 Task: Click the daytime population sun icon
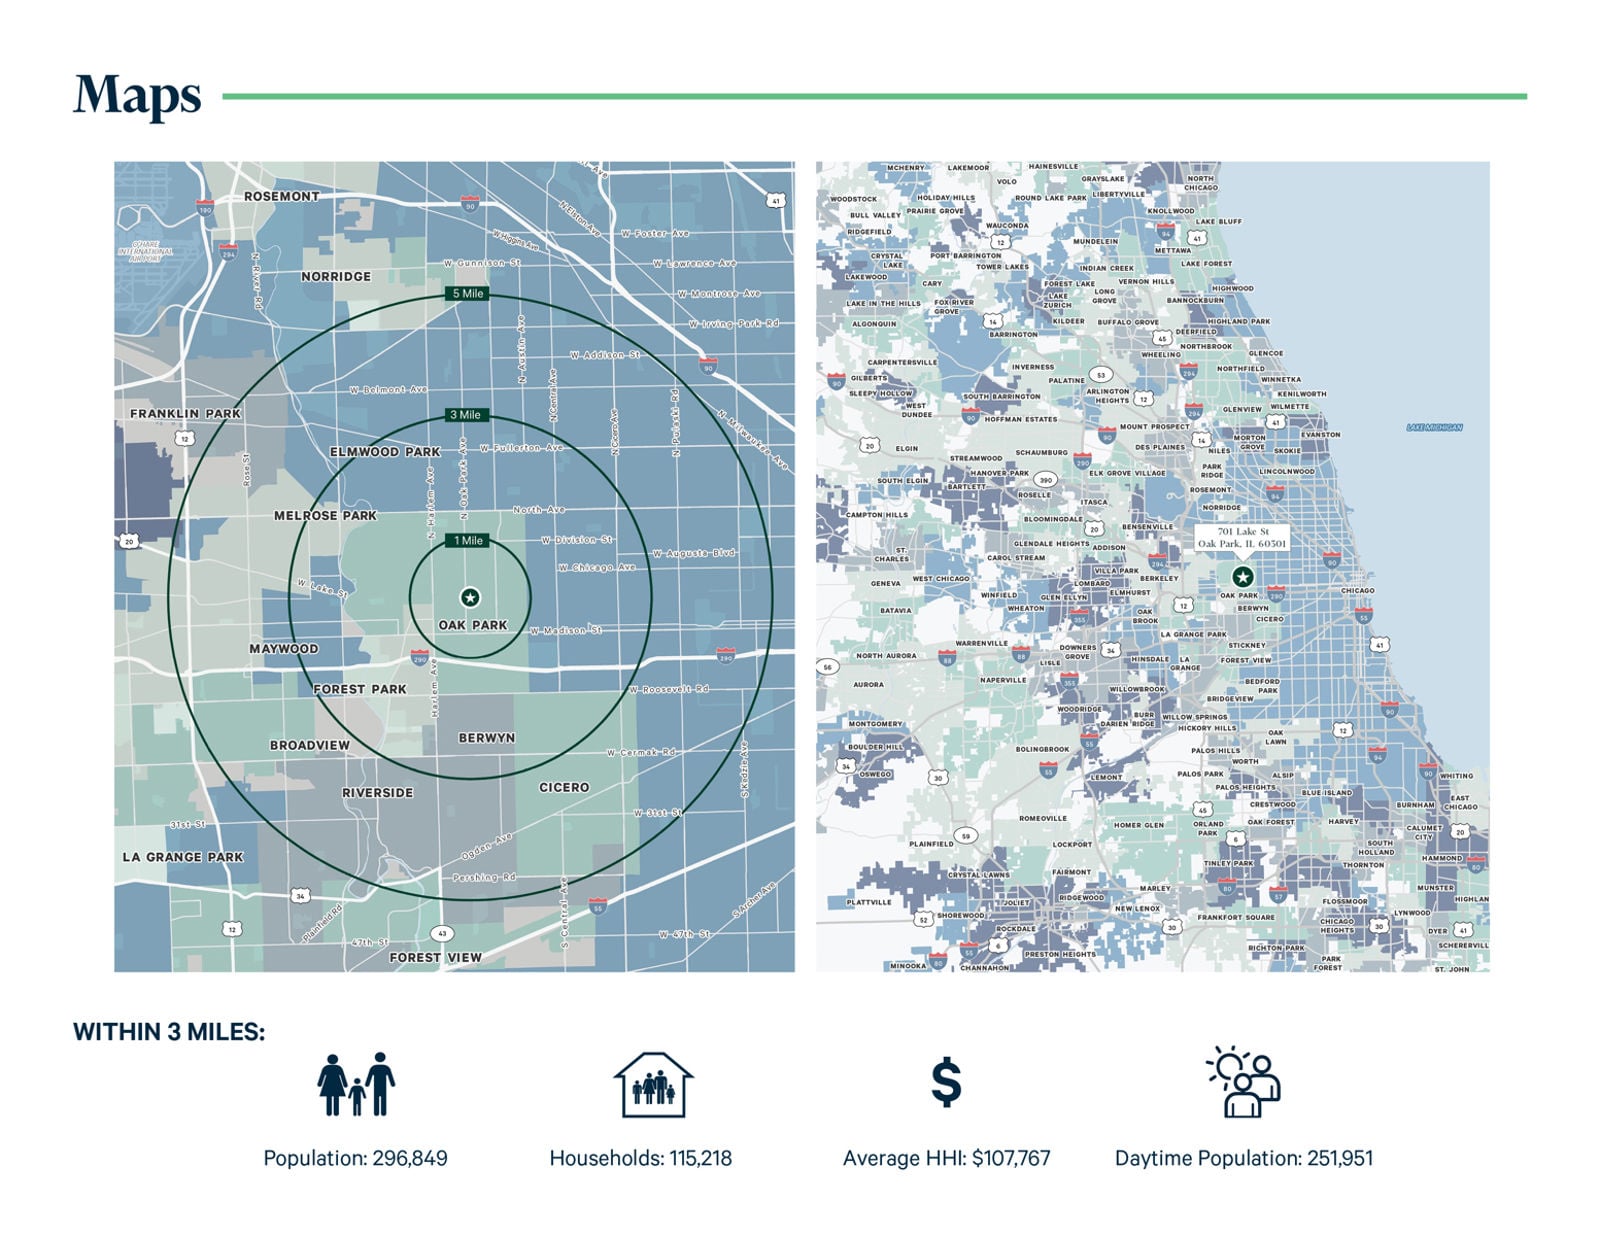[x=1243, y=1082]
